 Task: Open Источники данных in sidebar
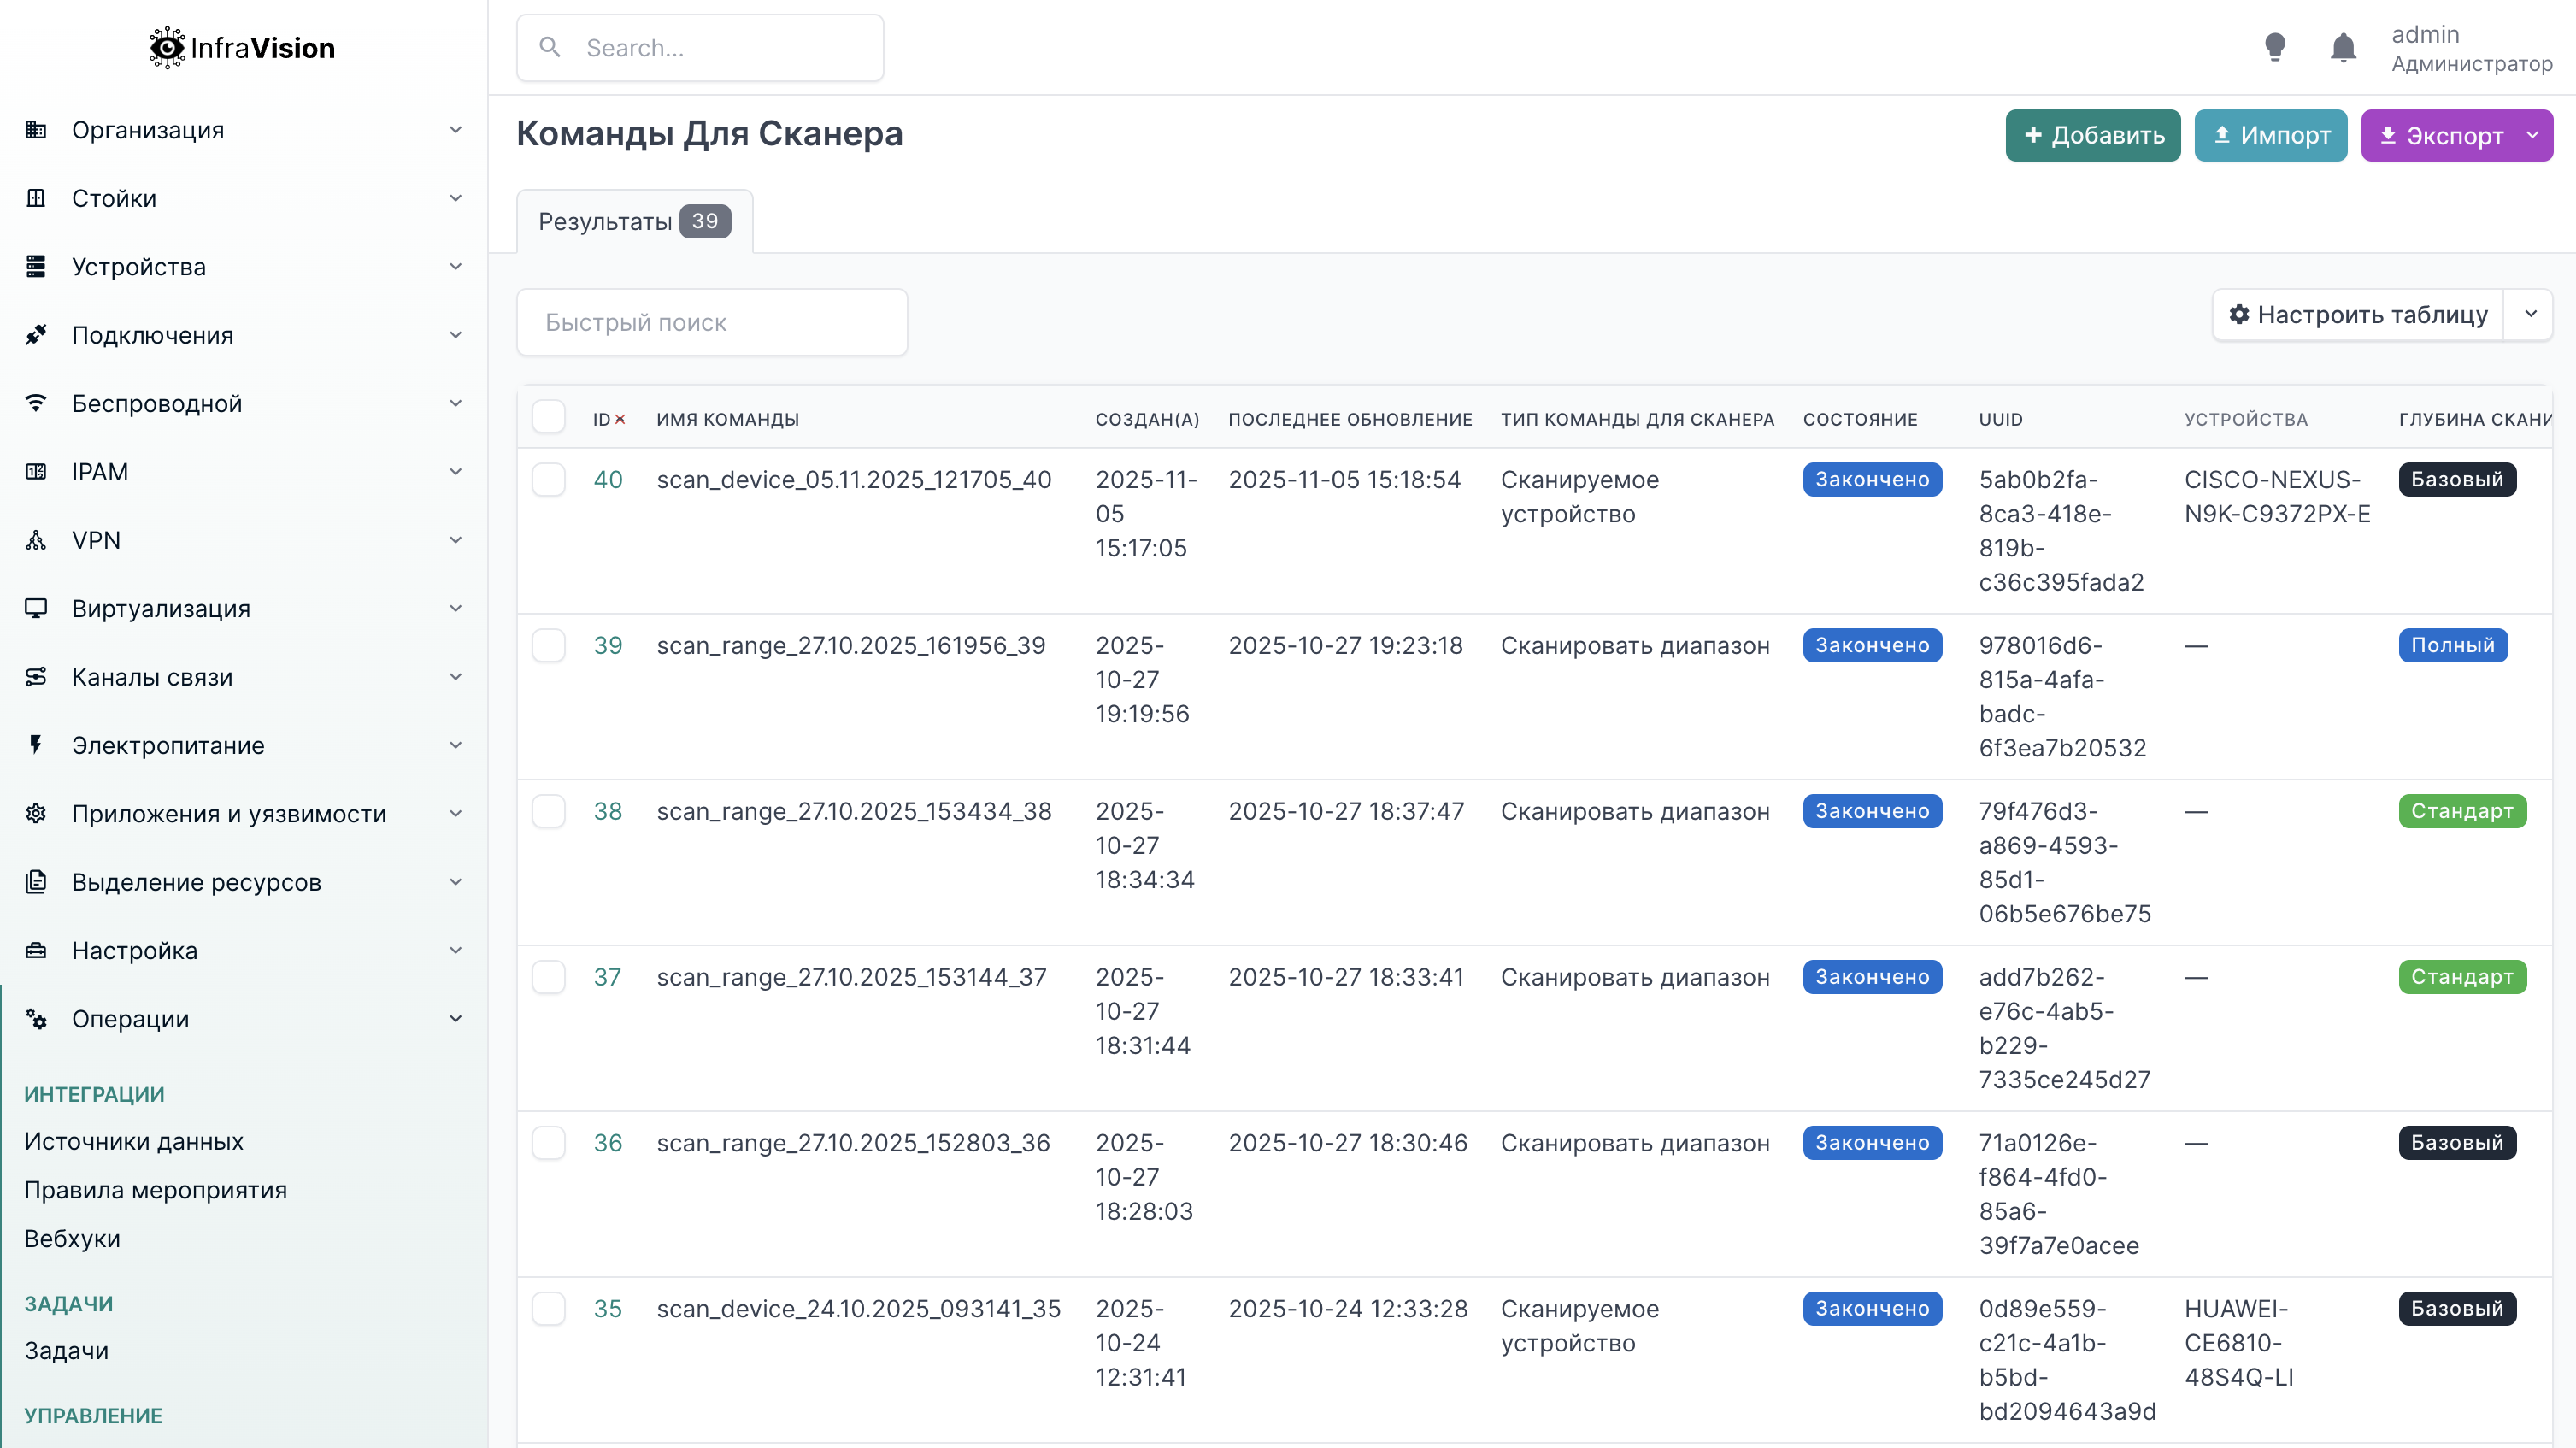click(x=133, y=1141)
